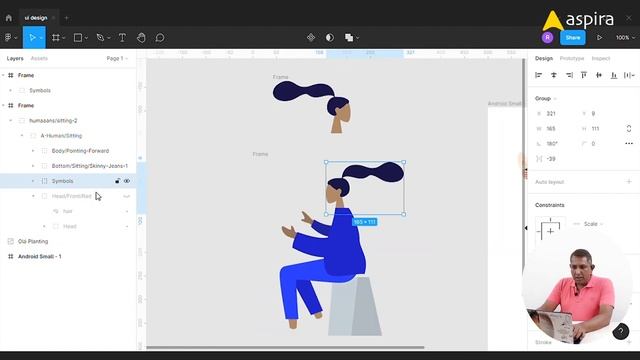Click the constraints diagram box
Image resolution: width=640 pixels, height=360 pixels.
[550, 231]
